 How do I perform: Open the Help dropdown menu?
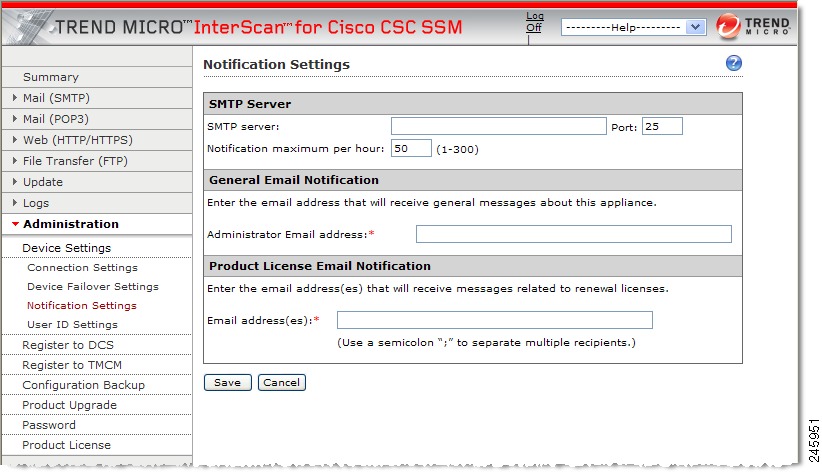[634, 27]
